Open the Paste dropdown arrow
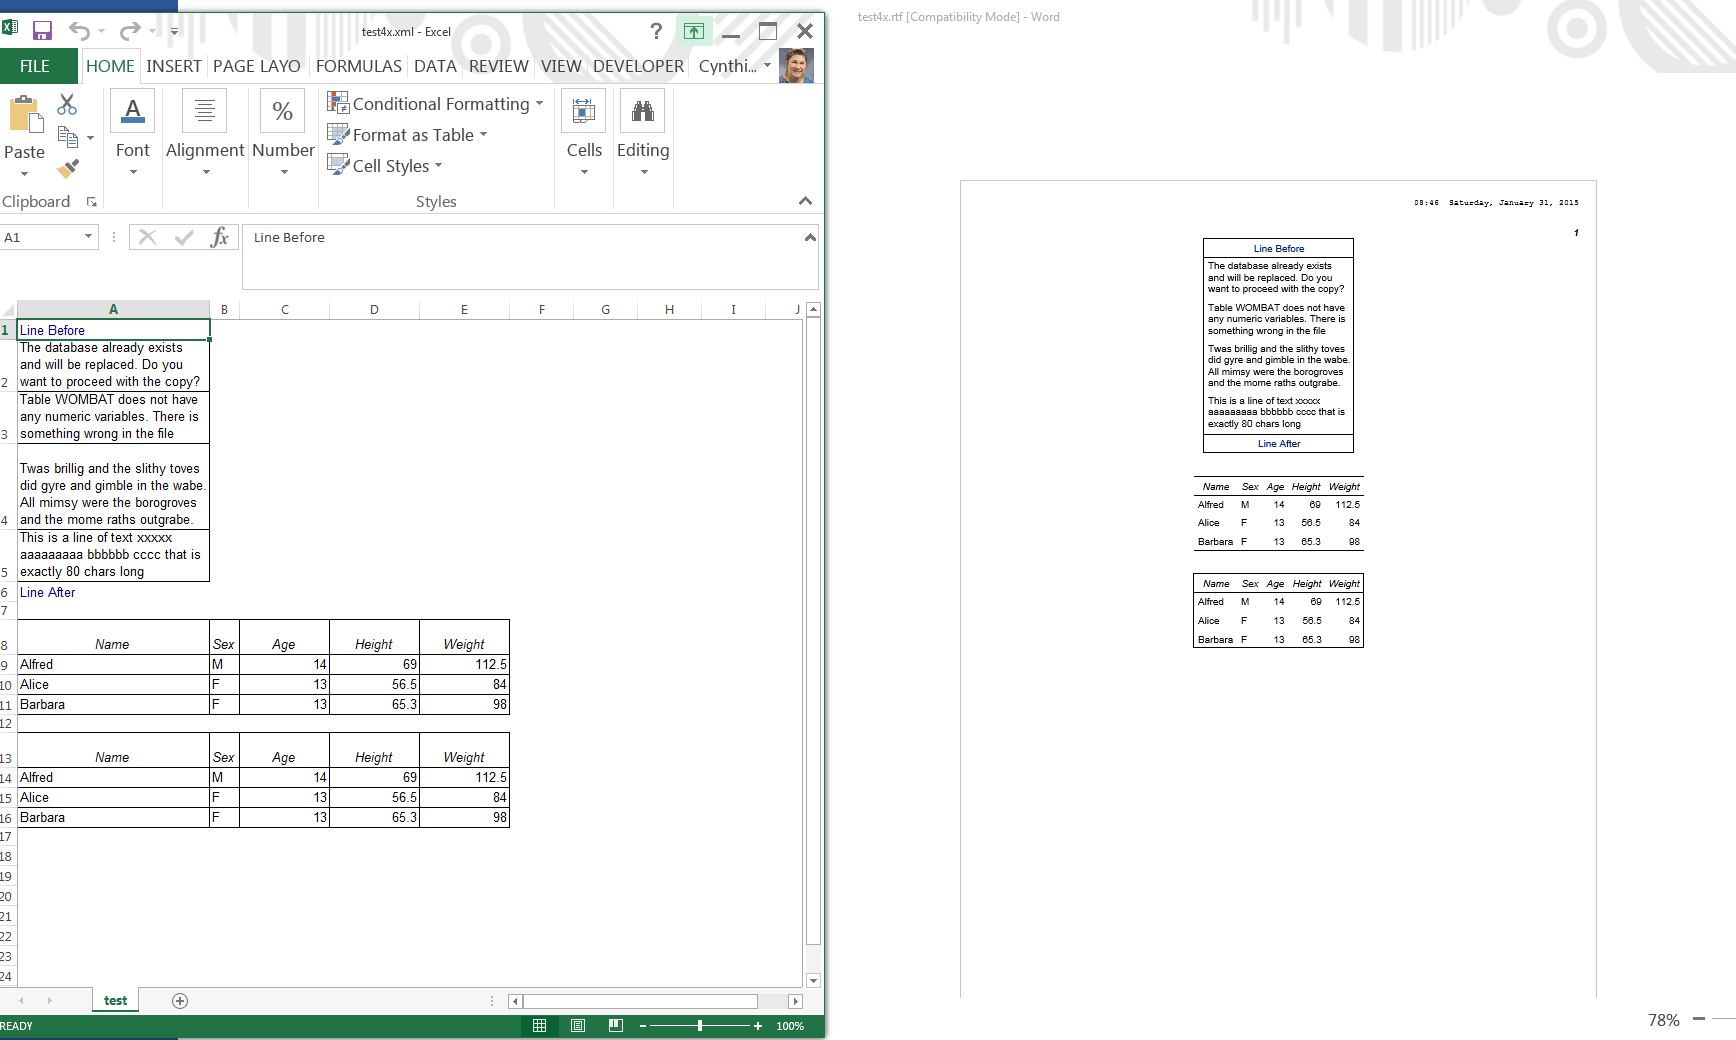This screenshot has height=1040, width=1736. [24, 172]
